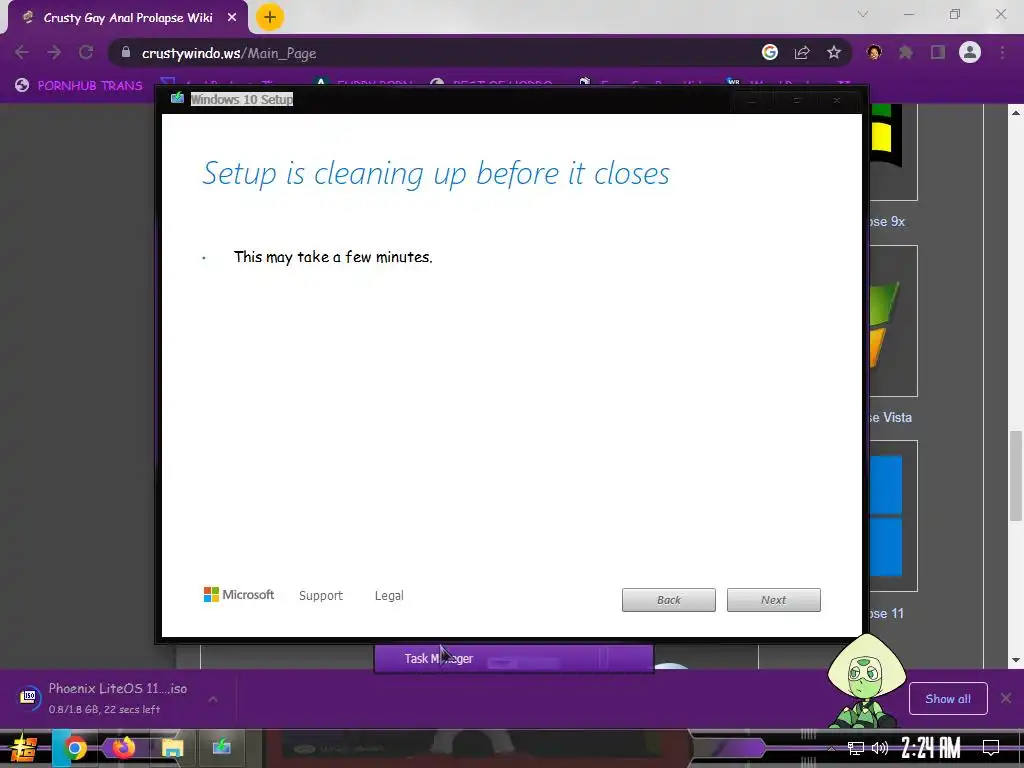Click the Back button in Windows 10 Setup
Image resolution: width=1024 pixels, height=768 pixels.
[x=669, y=600]
